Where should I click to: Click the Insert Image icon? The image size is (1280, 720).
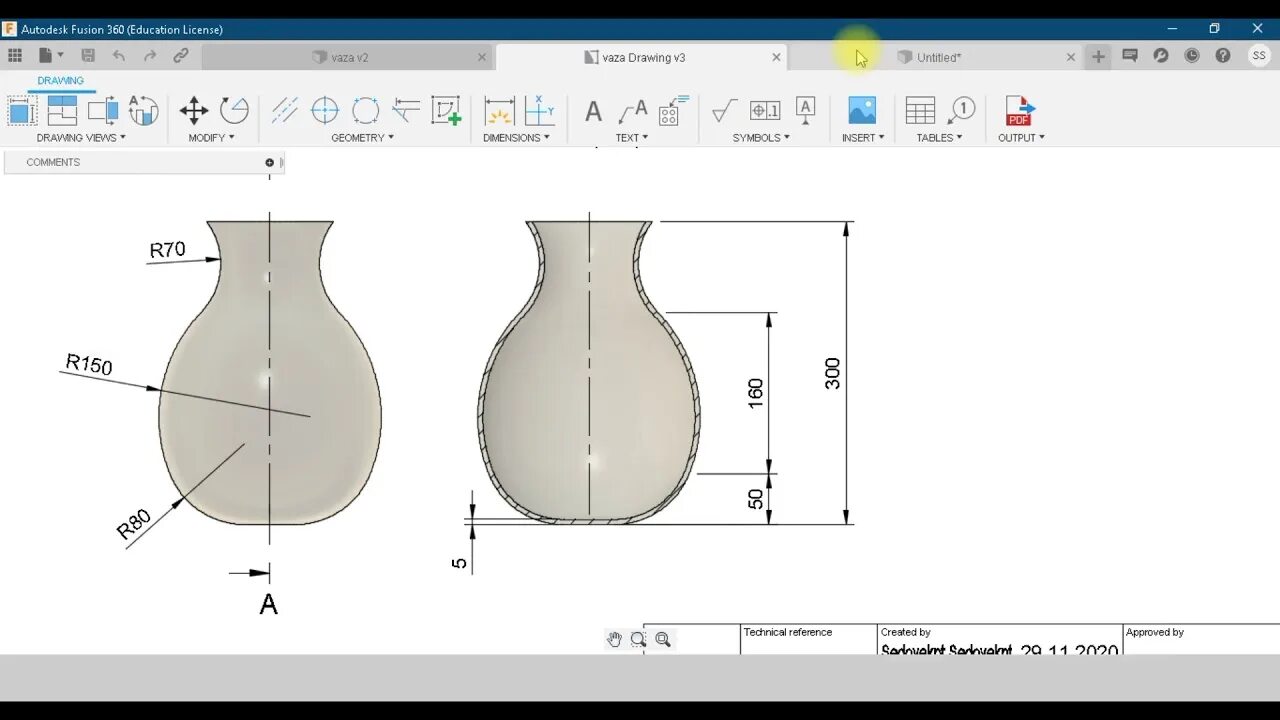point(862,110)
